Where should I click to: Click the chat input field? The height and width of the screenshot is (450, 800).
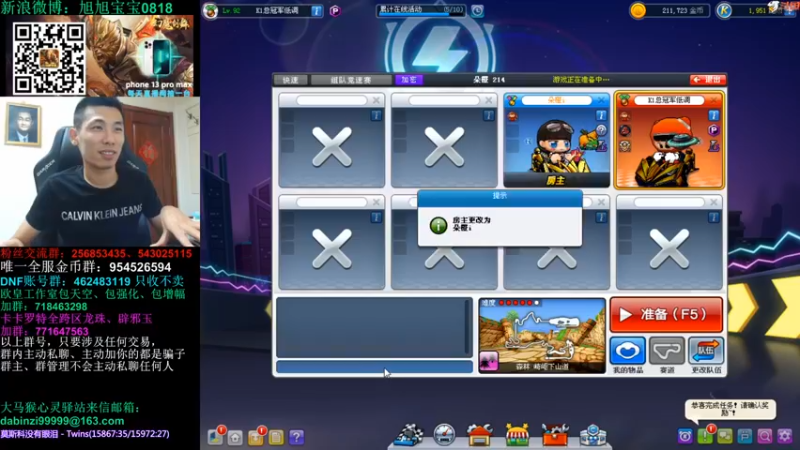(x=374, y=367)
